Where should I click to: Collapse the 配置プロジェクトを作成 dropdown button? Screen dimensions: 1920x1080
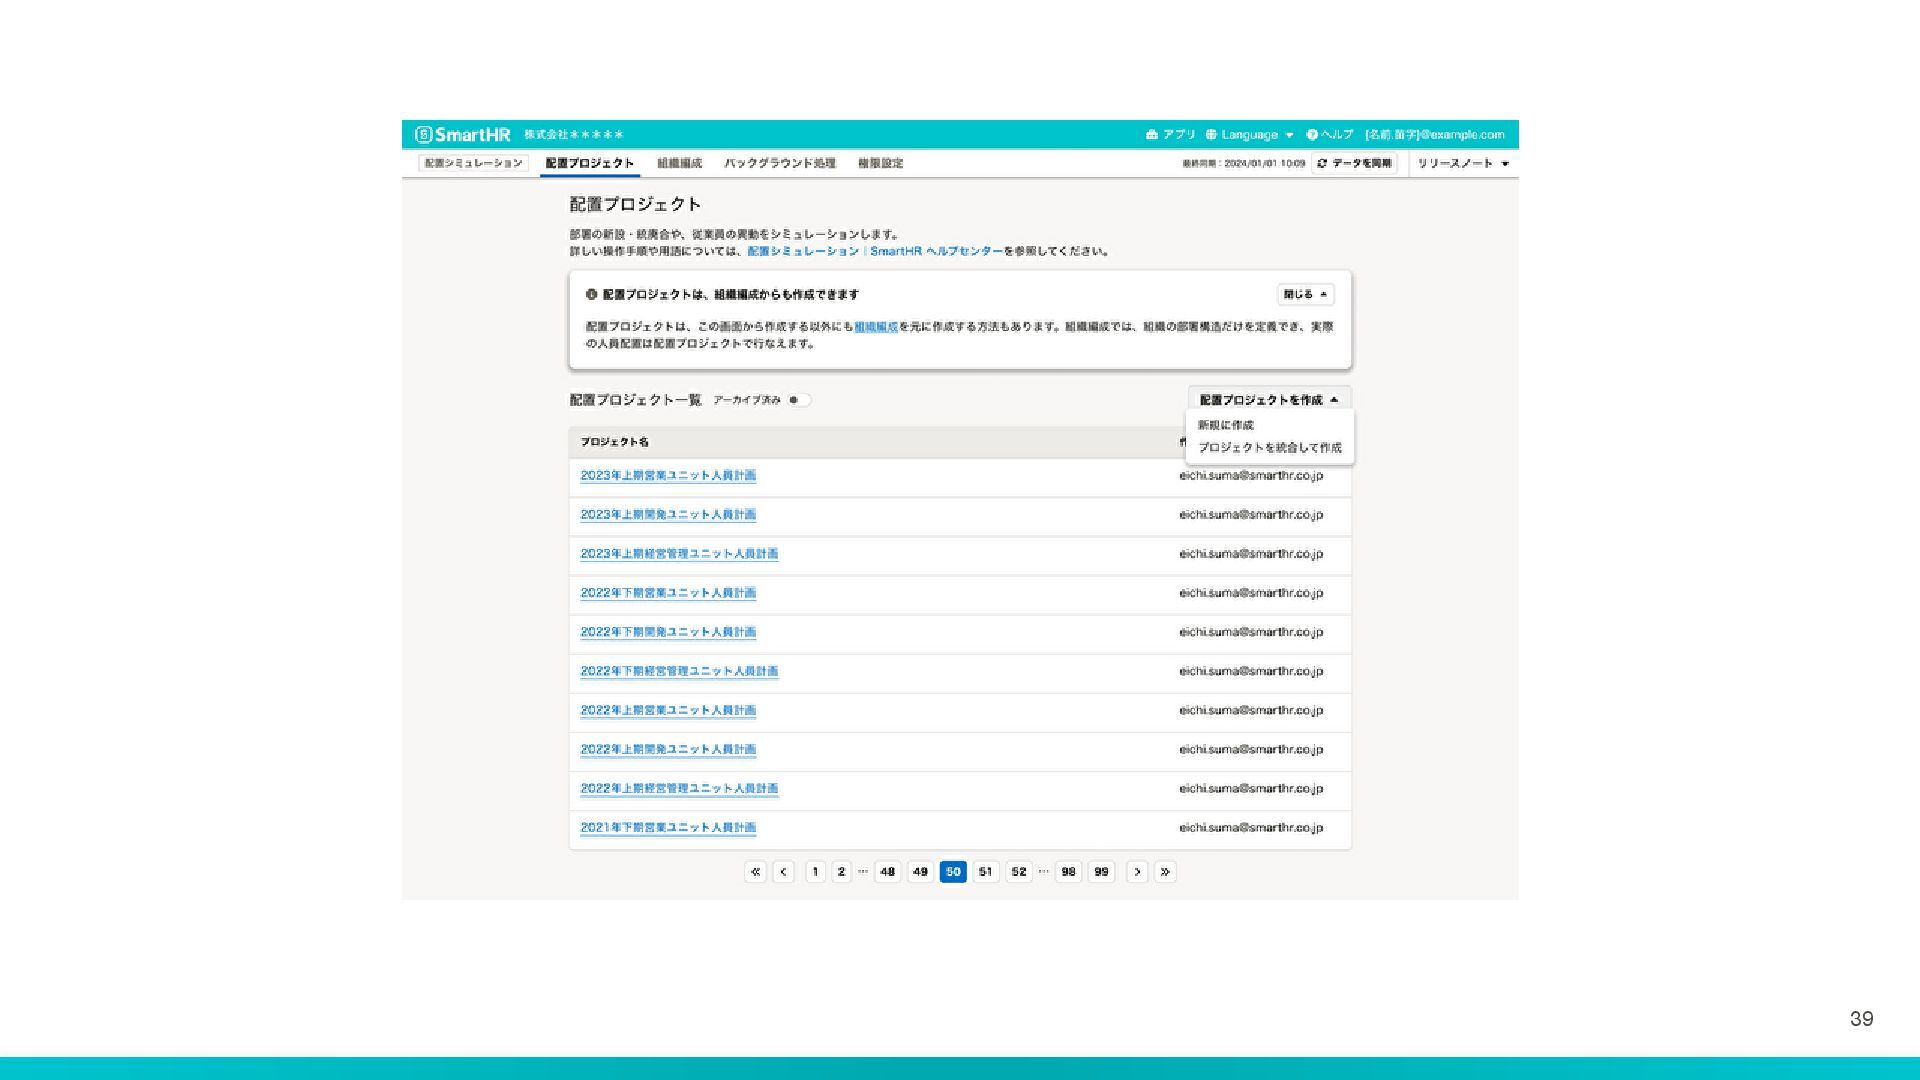click(1268, 400)
